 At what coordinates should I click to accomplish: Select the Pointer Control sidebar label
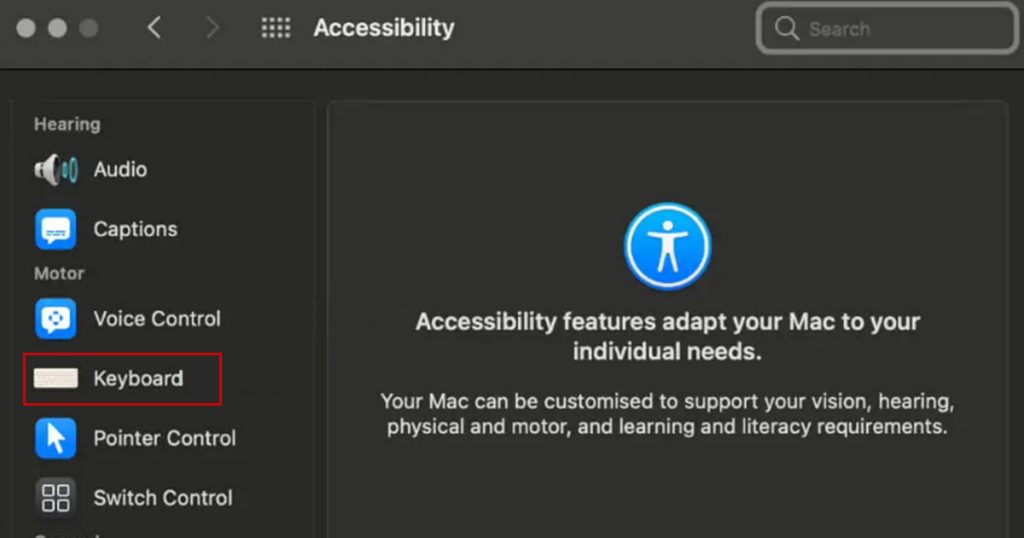pyautogui.click(x=164, y=438)
